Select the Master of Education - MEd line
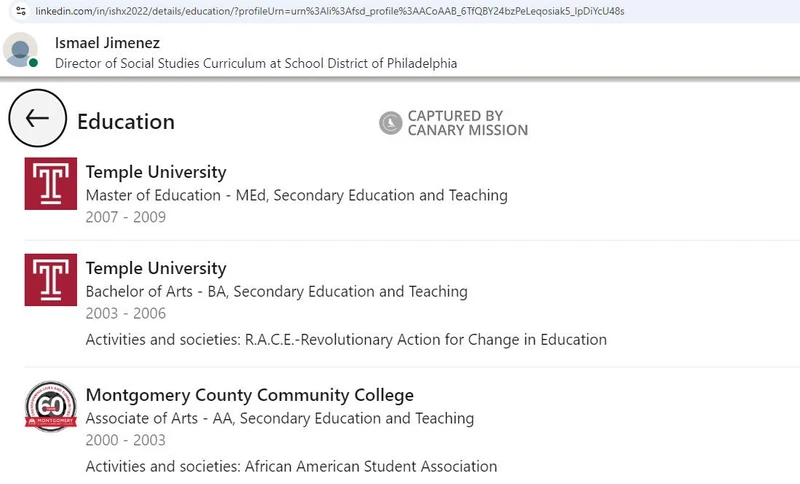Image resolution: width=800 pixels, height=484 pixels. click(x=296, y=195)
